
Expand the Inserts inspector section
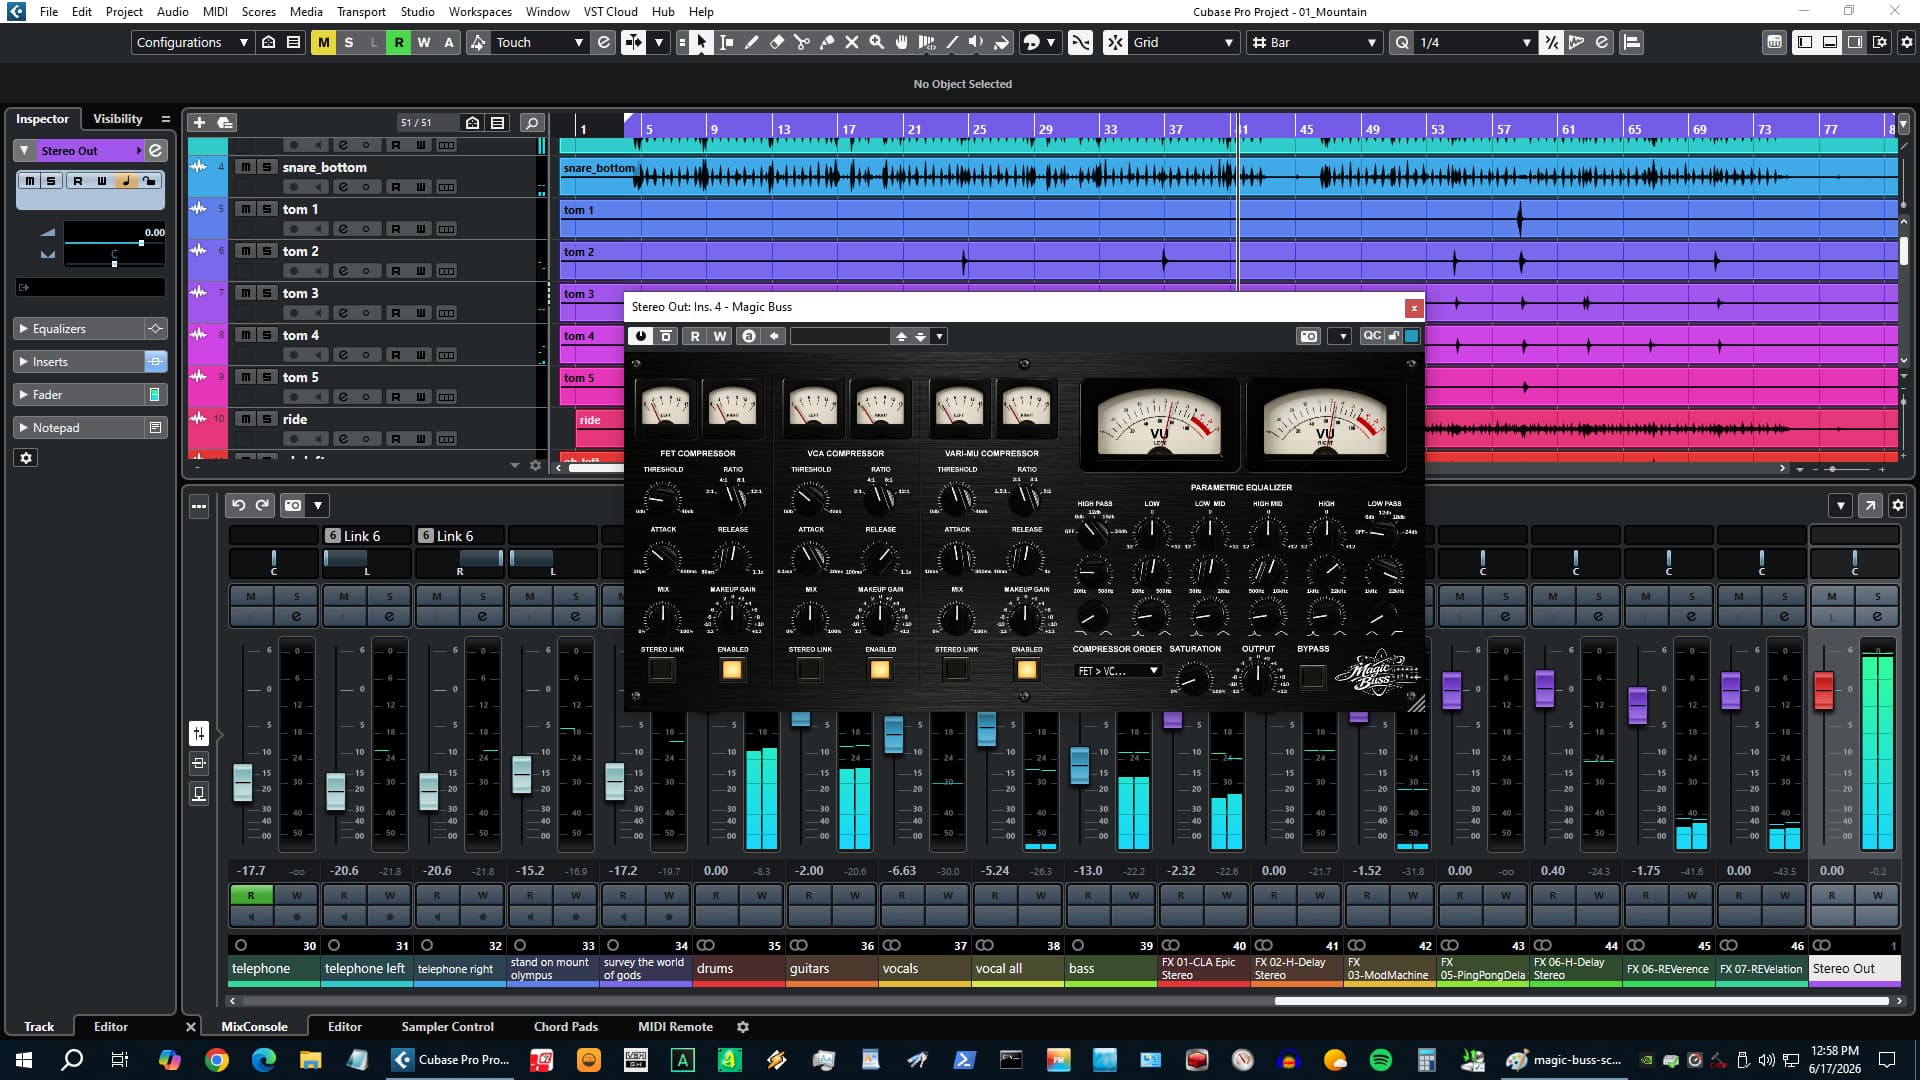coord(79,362)
